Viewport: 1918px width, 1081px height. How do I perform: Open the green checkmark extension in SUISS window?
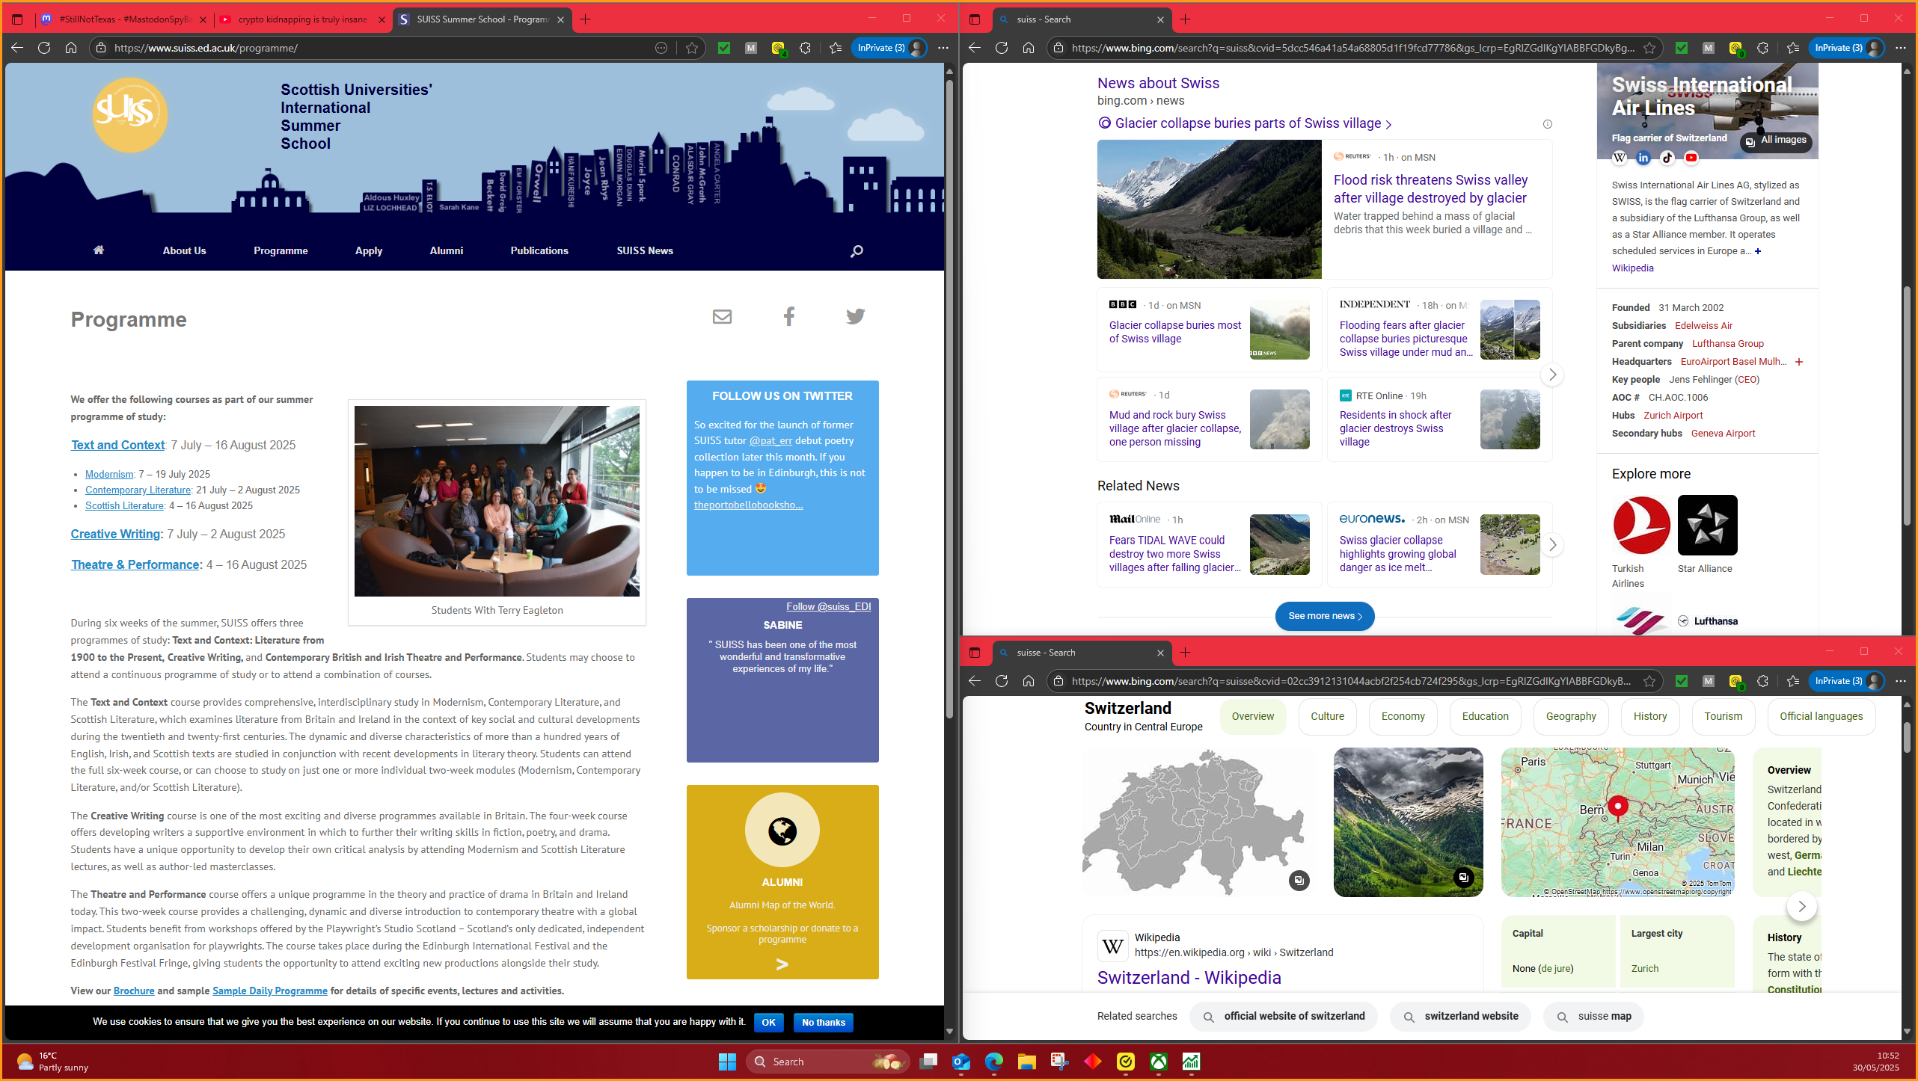724,47
